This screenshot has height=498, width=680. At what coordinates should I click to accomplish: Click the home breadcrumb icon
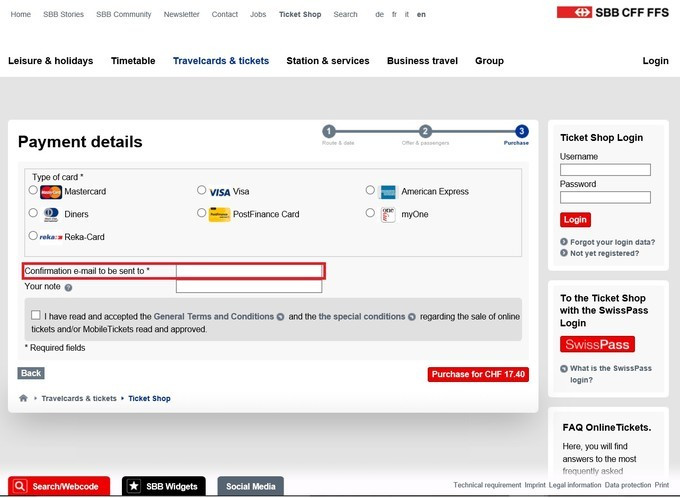tap(24, 398)
